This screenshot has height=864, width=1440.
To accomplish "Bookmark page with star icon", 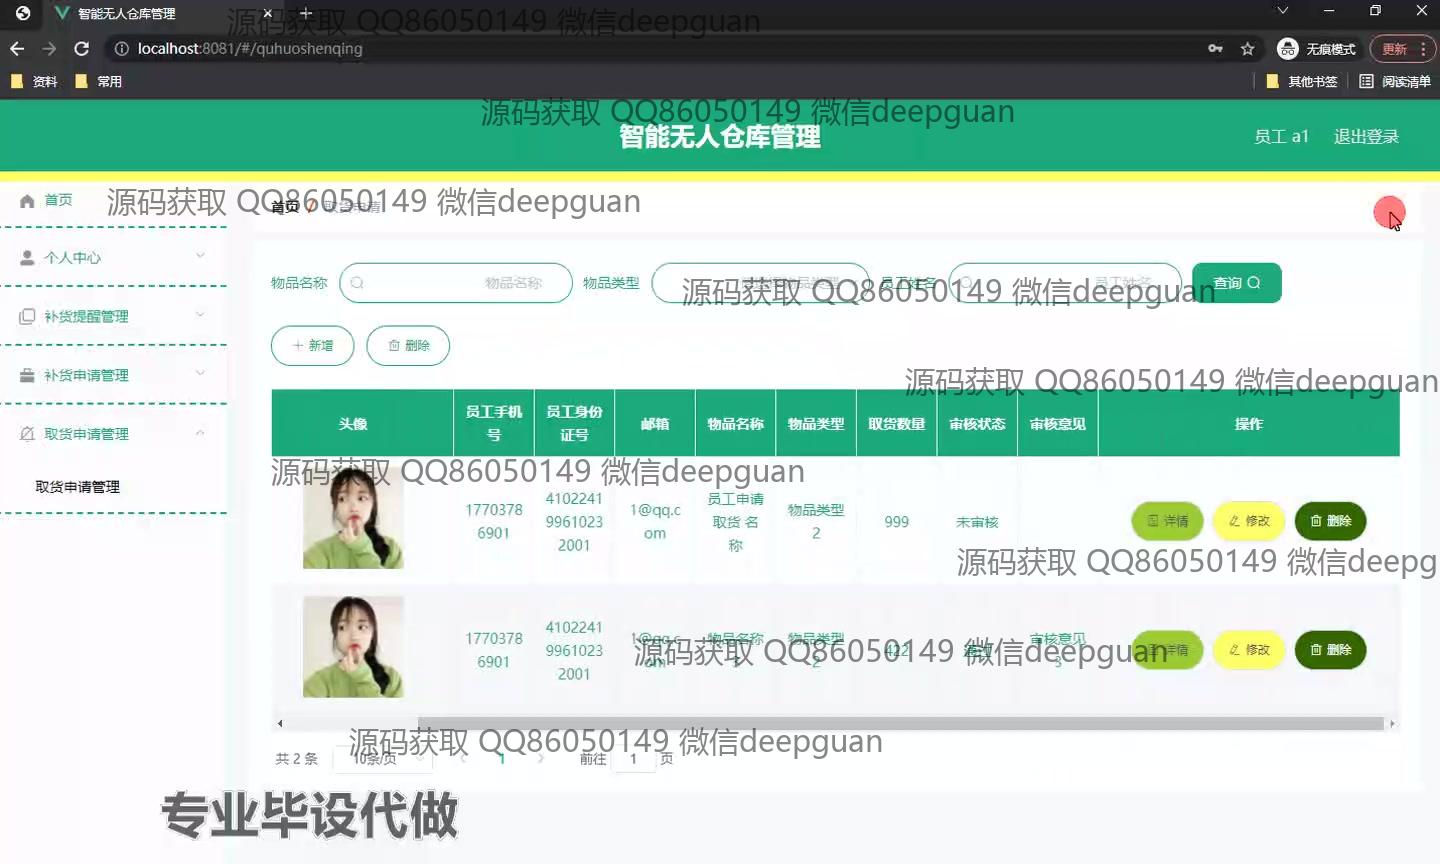I will [1247, 48].
